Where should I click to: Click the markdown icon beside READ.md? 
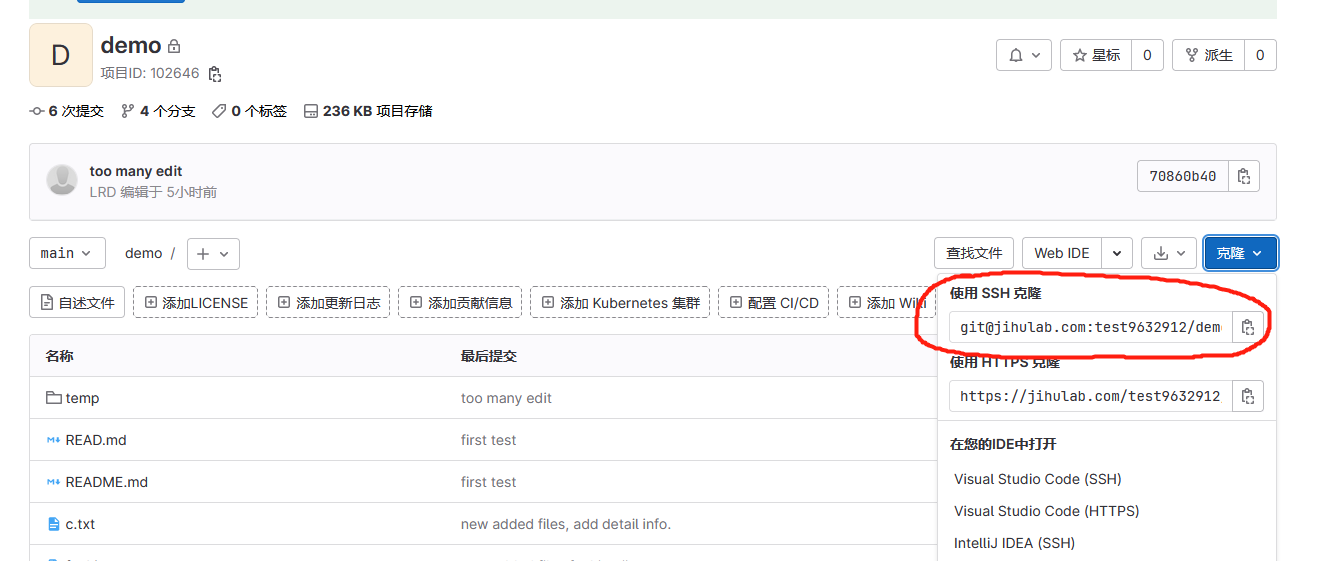tap(54, 440)
